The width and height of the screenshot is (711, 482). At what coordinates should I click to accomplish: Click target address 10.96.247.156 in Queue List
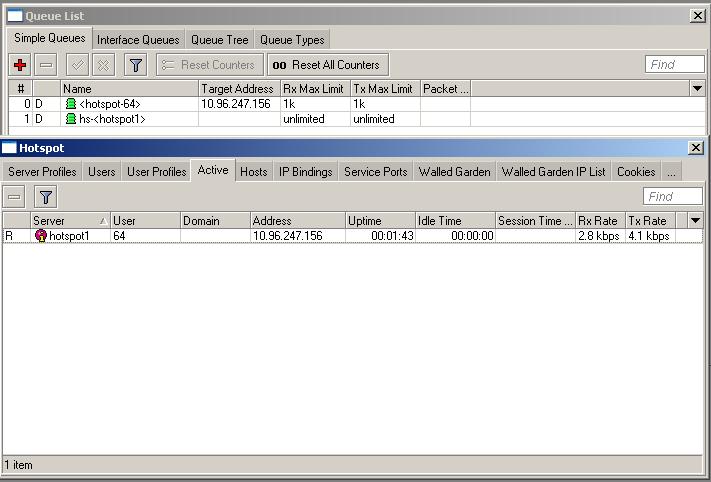click(x=236, y=104)
